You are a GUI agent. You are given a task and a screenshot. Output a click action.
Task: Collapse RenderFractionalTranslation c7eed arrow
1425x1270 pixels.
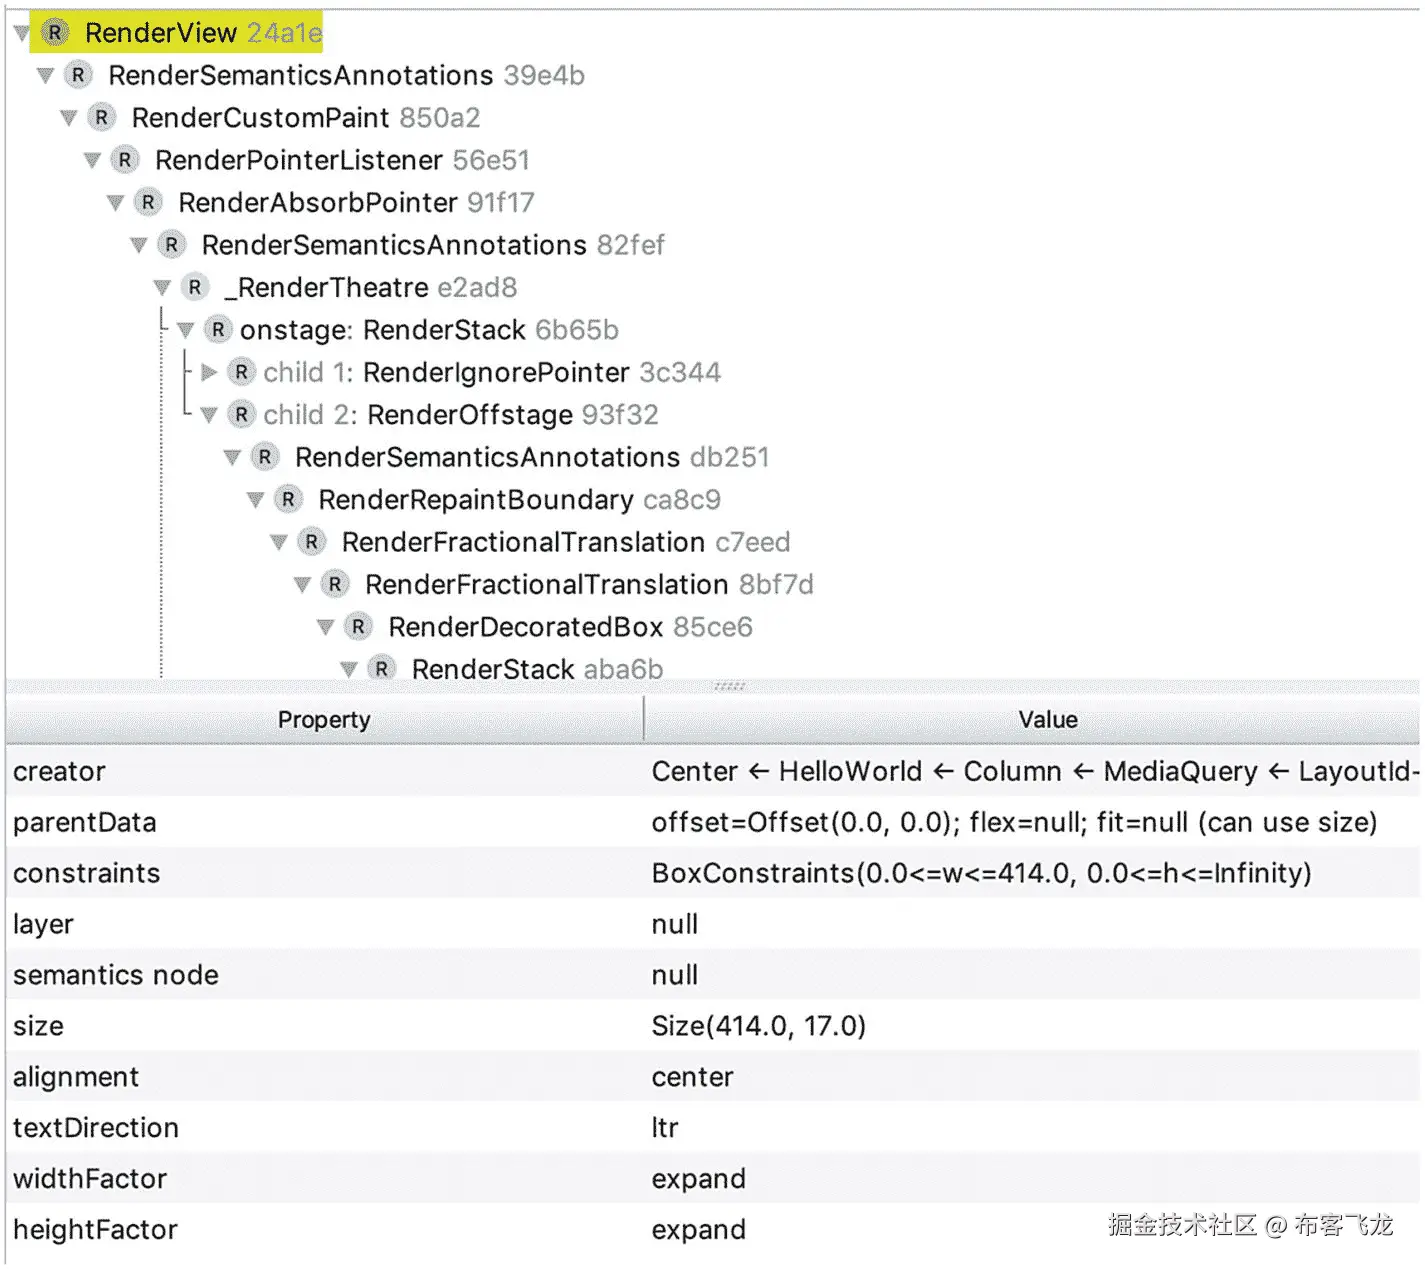pyautogui.click(x=279, y=543)
